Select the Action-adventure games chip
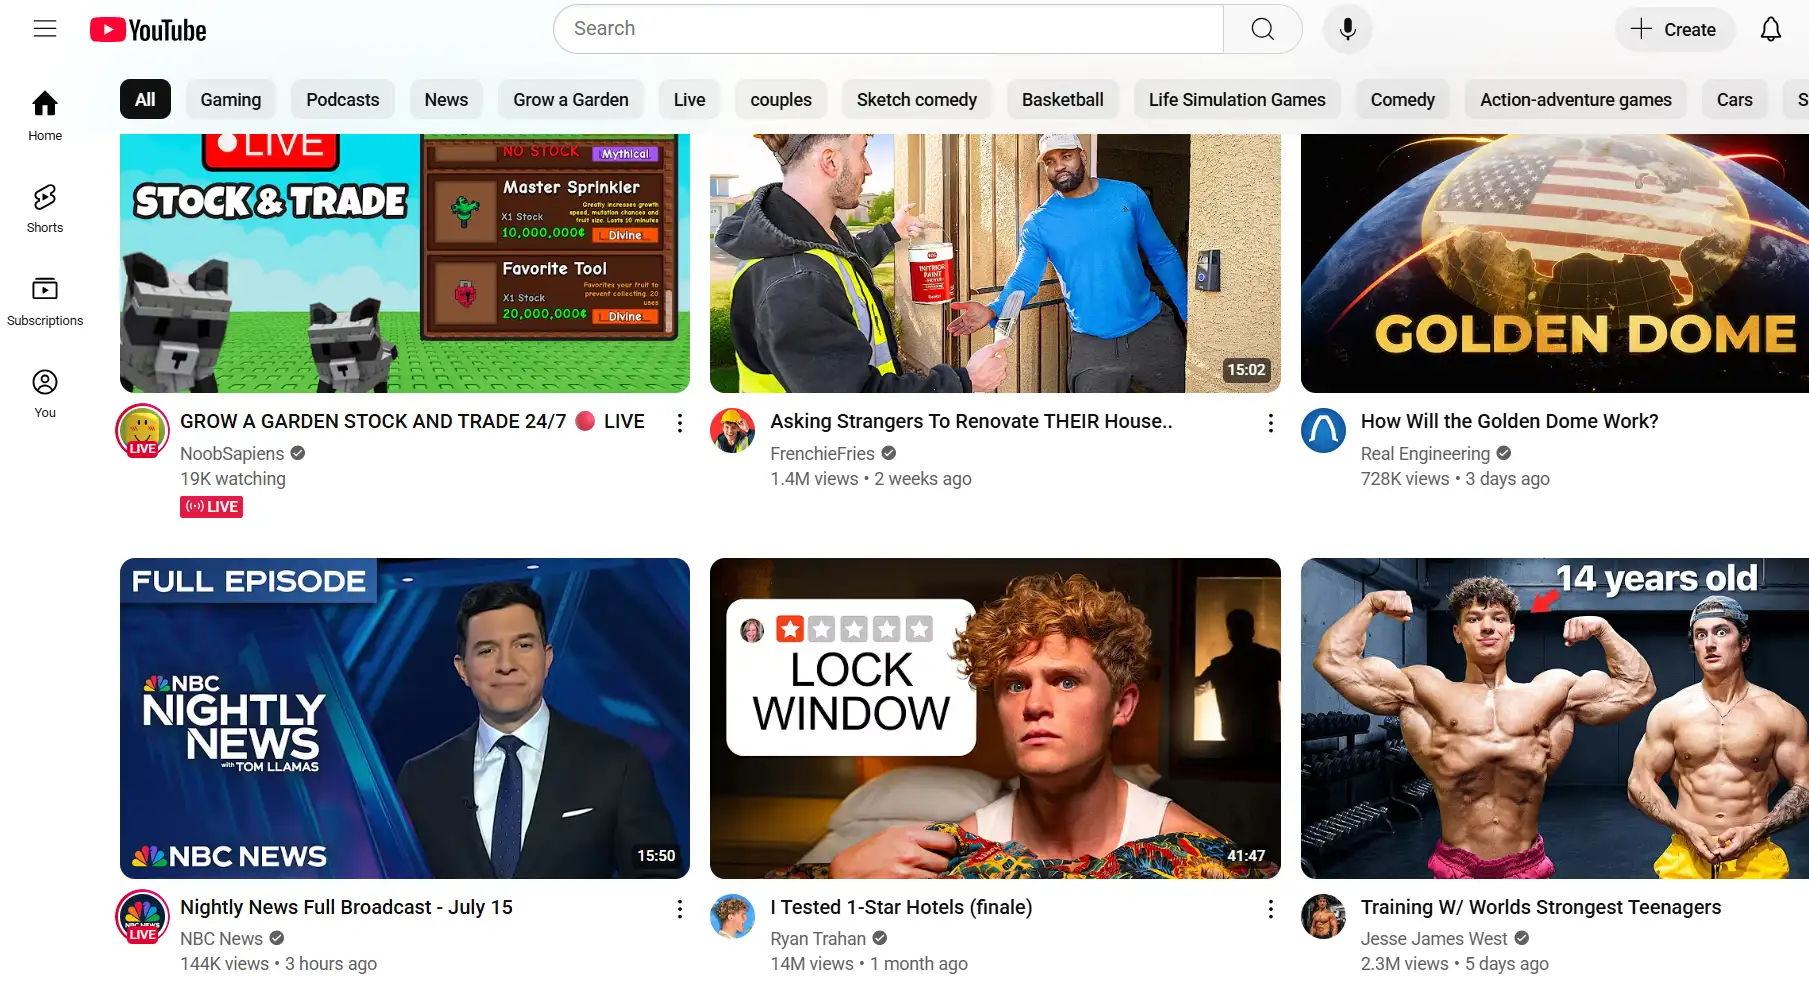1809x992 pixels. pyautogui.click(x=1576, y=99)
